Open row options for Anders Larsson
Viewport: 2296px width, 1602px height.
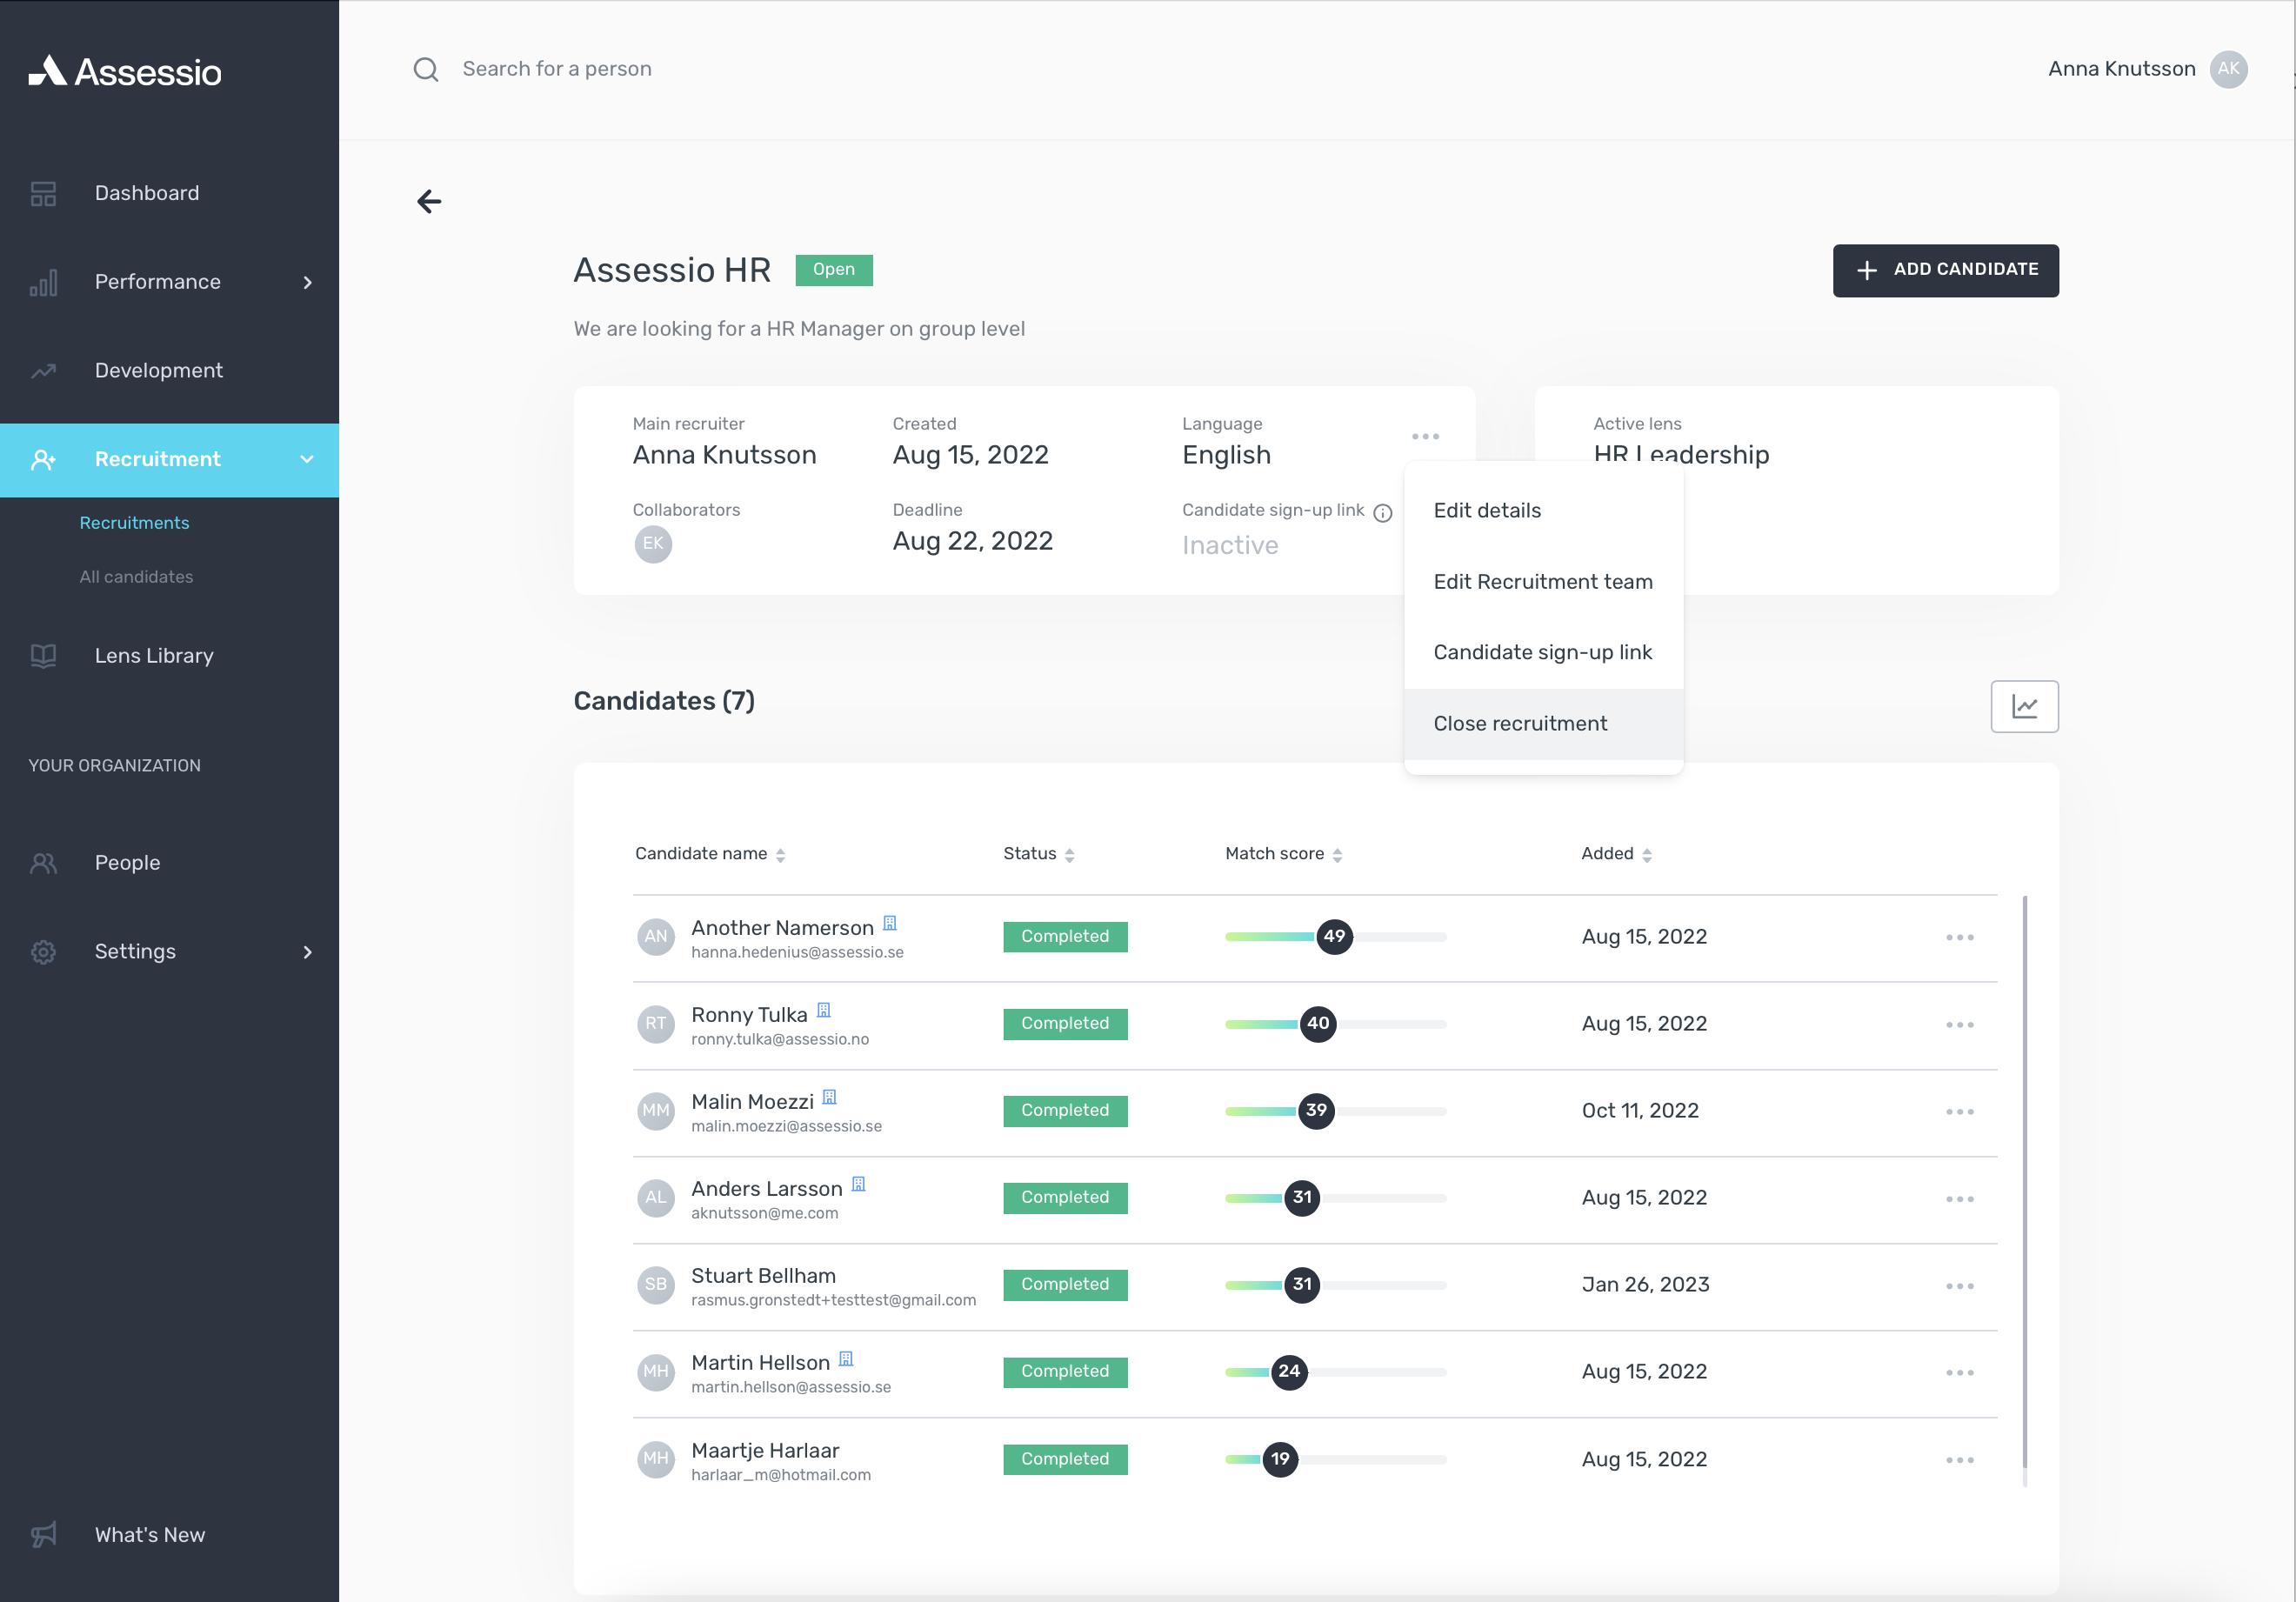1959,1198
